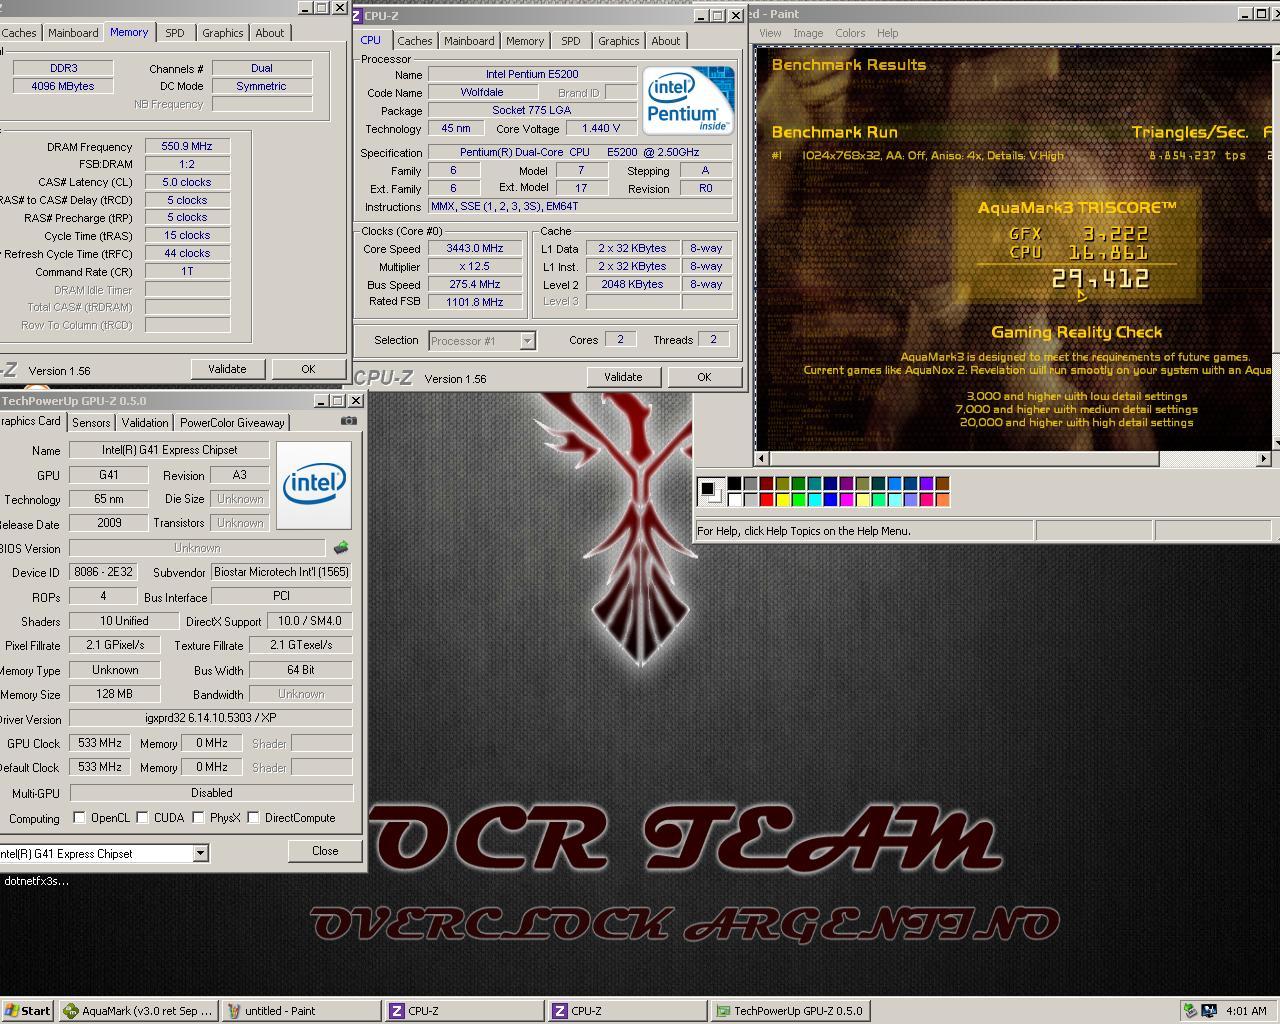Click the driver version igxprd32 field

pos(211,718)
